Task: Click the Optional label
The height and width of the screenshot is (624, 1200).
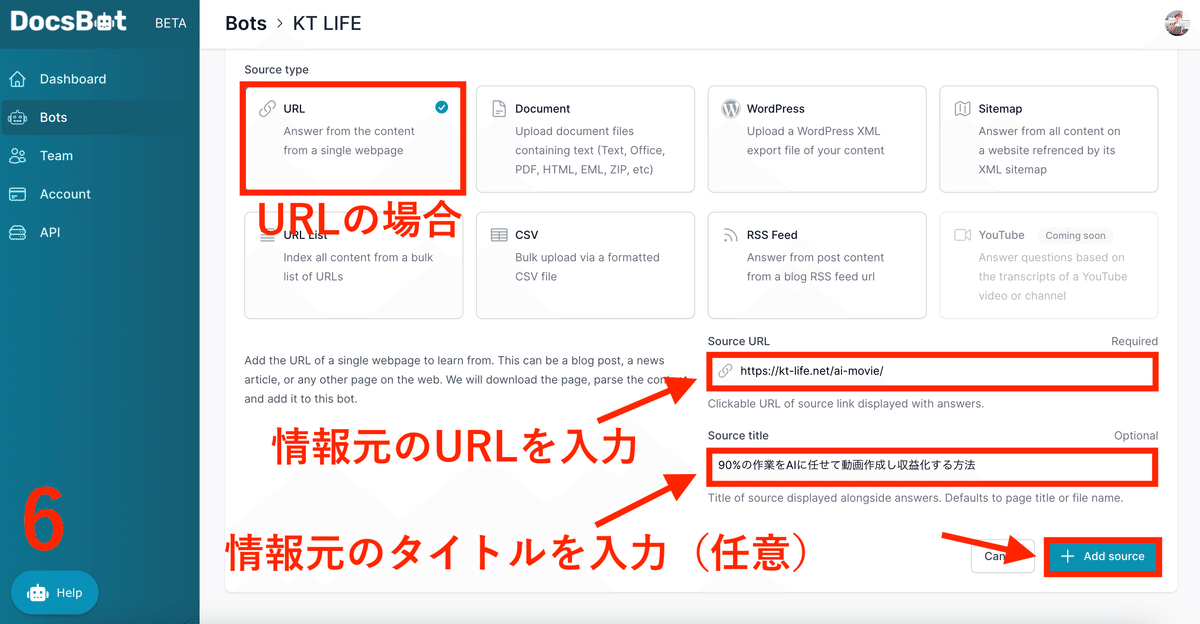Action: tap(1136, 436)
